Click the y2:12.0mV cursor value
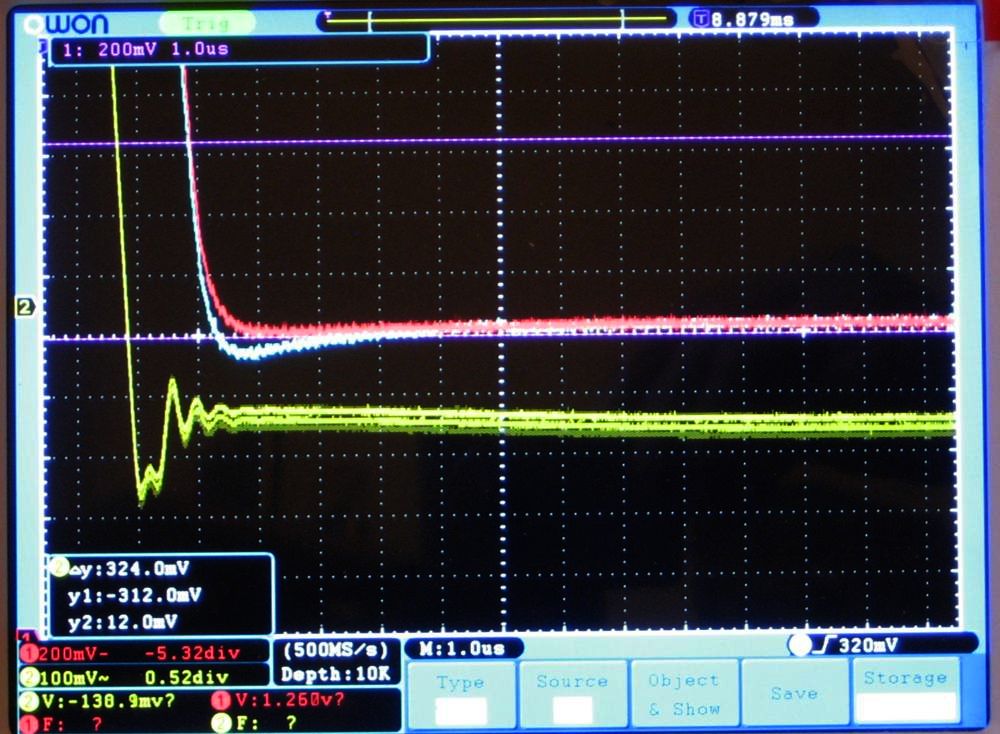The height and width of the screenshot is (734, 1000). click(123, 622)
